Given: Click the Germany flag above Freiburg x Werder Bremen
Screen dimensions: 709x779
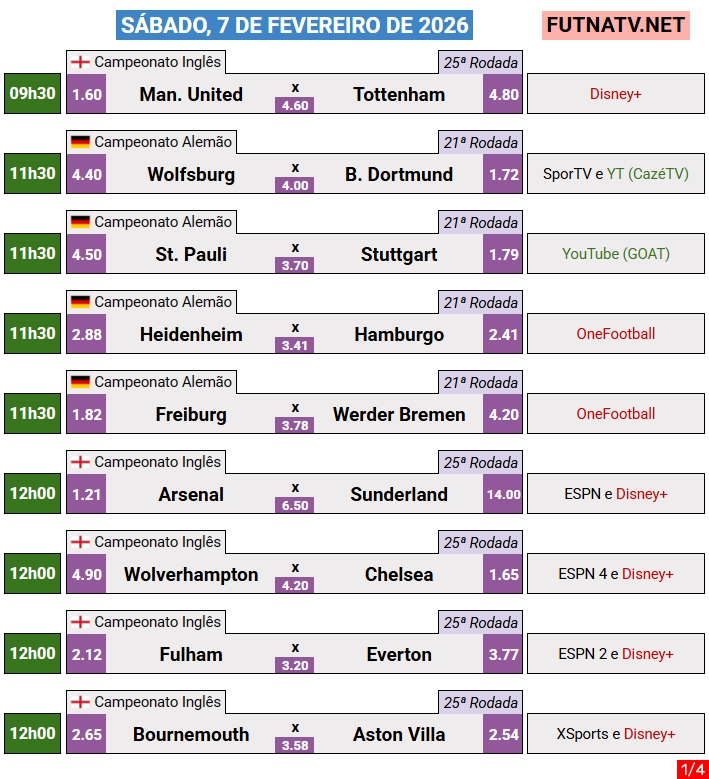Looking at the screenshot, I should coord(80,382).
